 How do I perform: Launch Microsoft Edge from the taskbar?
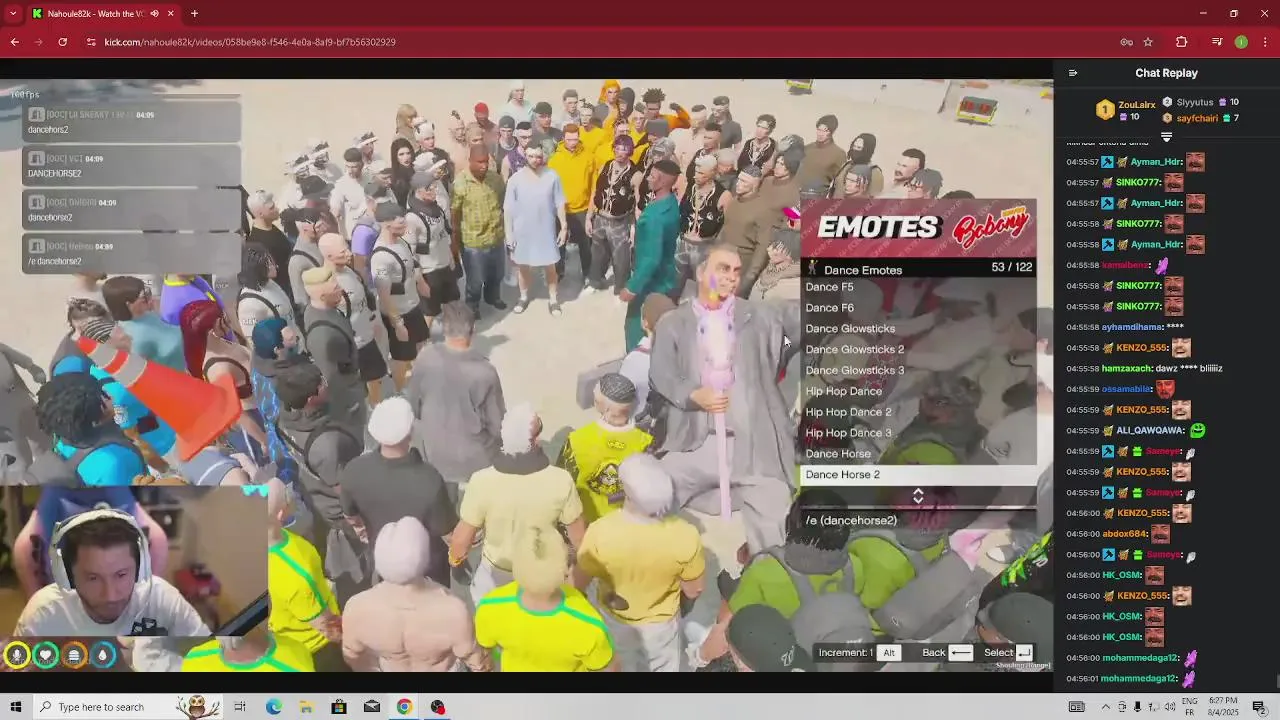273,707
